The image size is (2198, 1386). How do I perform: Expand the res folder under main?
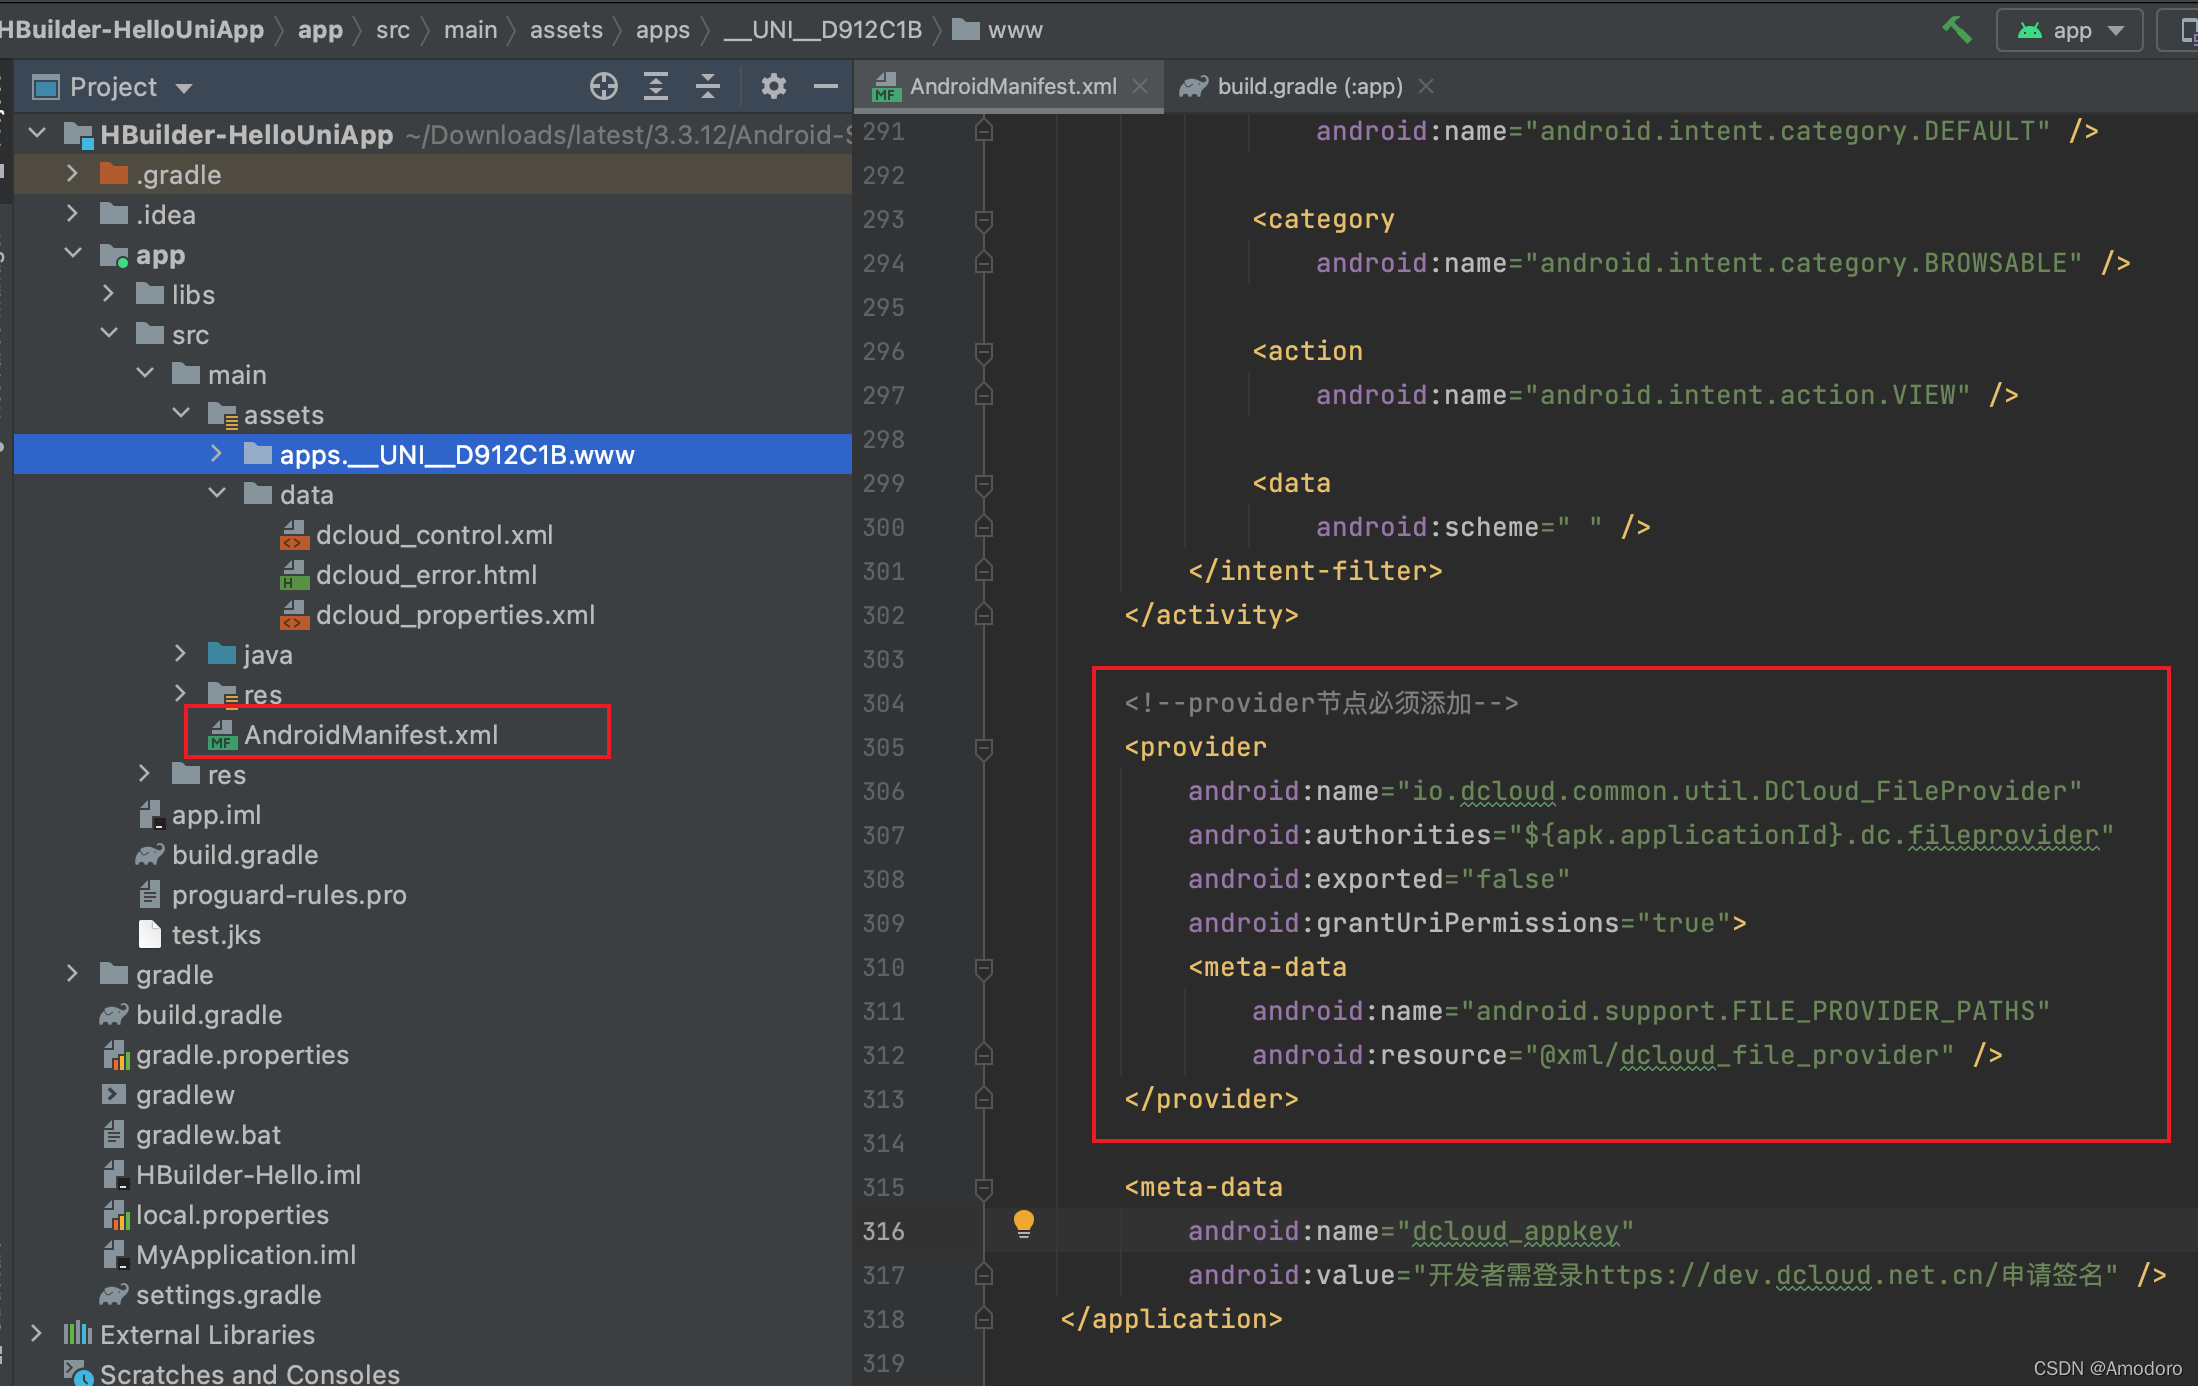(x=180, y=693)
